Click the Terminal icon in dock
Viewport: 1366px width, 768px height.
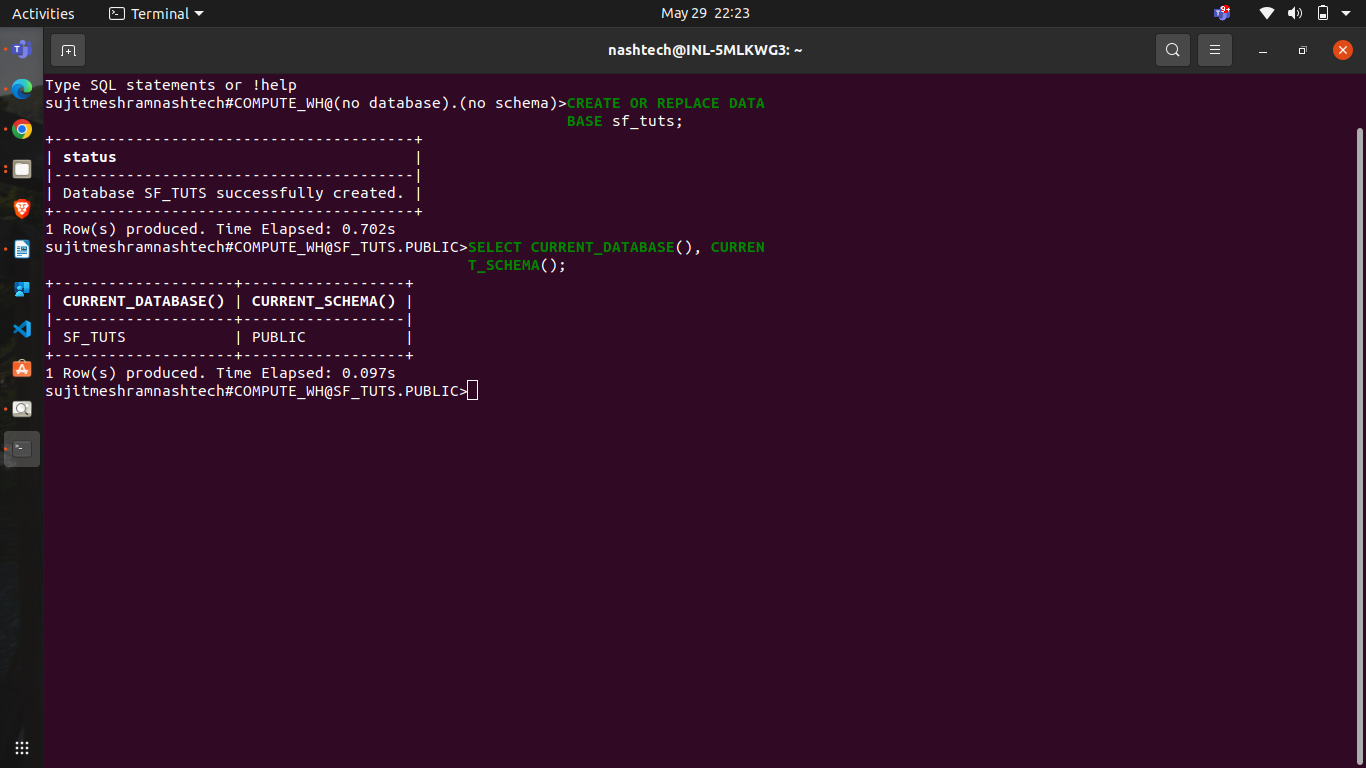tap(22, 449)
